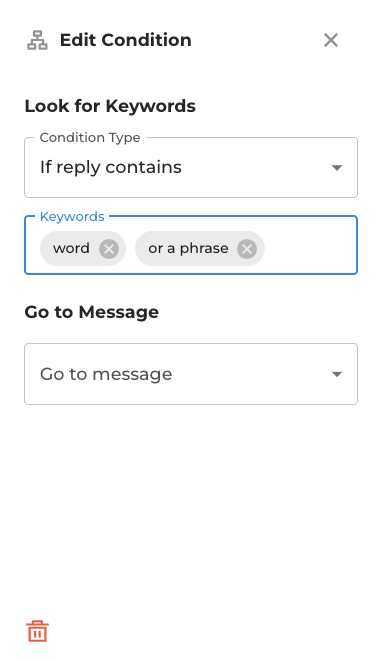Click the condition flowchart icon beside the title
This screenshot has width=380, height=661.
[x=37, y=40]
